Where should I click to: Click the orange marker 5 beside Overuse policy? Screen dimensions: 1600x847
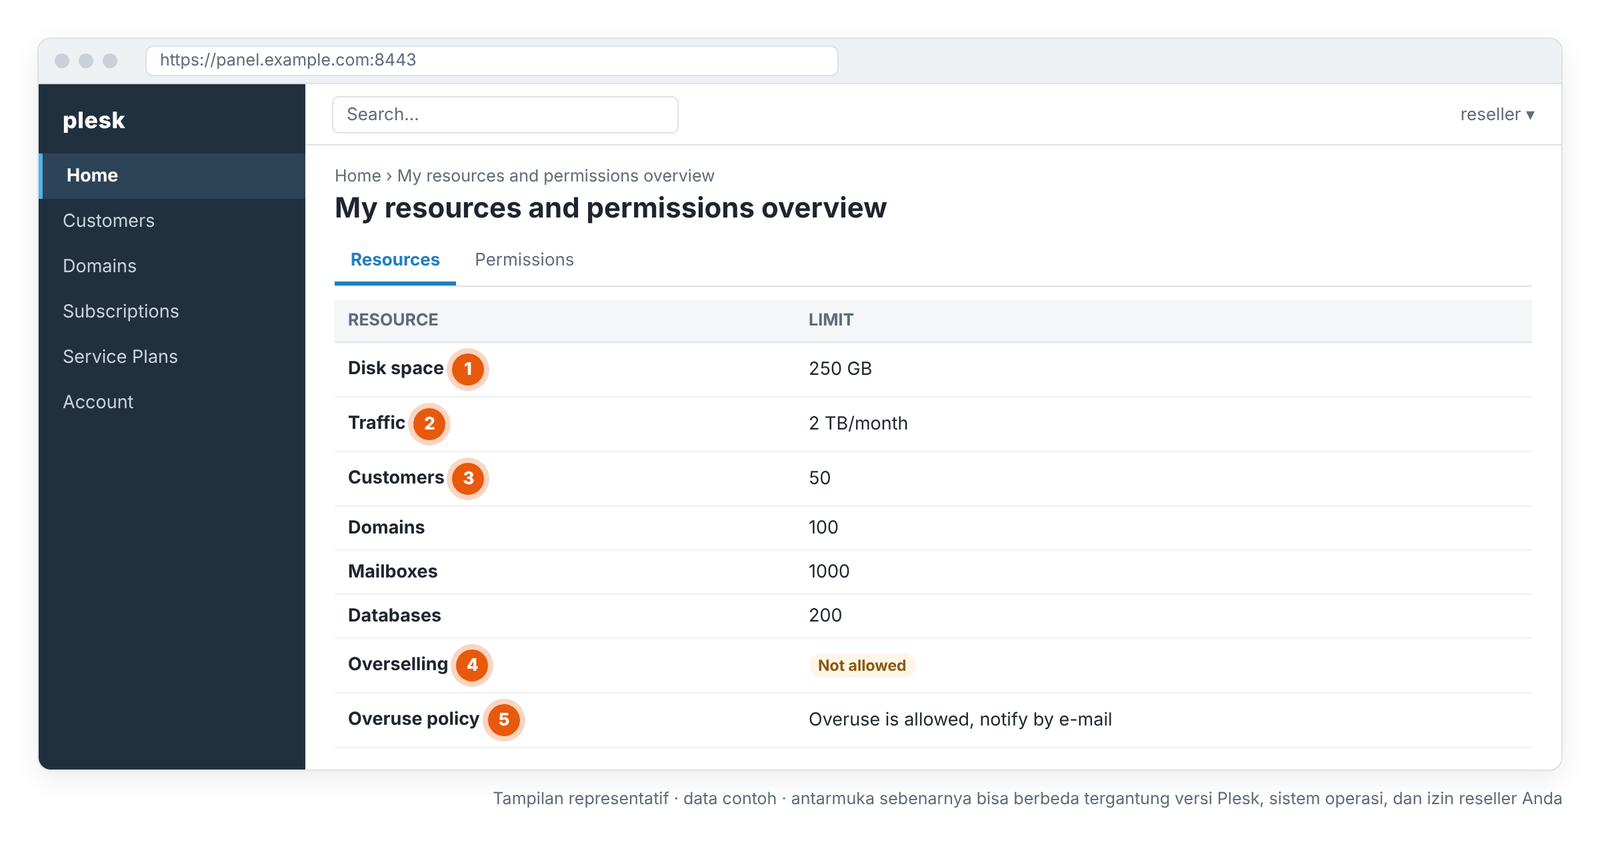[504, 720]
